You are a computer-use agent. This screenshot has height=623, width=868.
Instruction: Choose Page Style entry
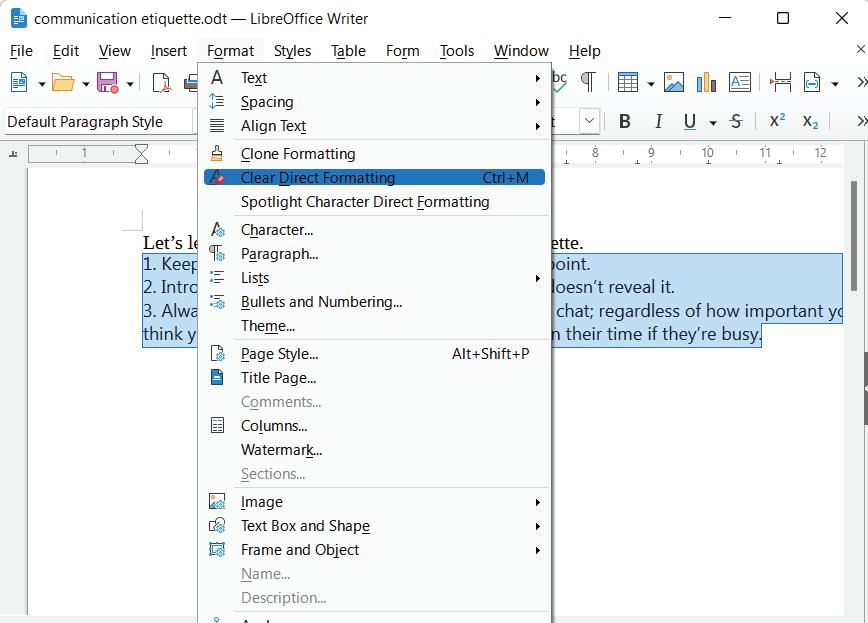[x=374, y=354]
